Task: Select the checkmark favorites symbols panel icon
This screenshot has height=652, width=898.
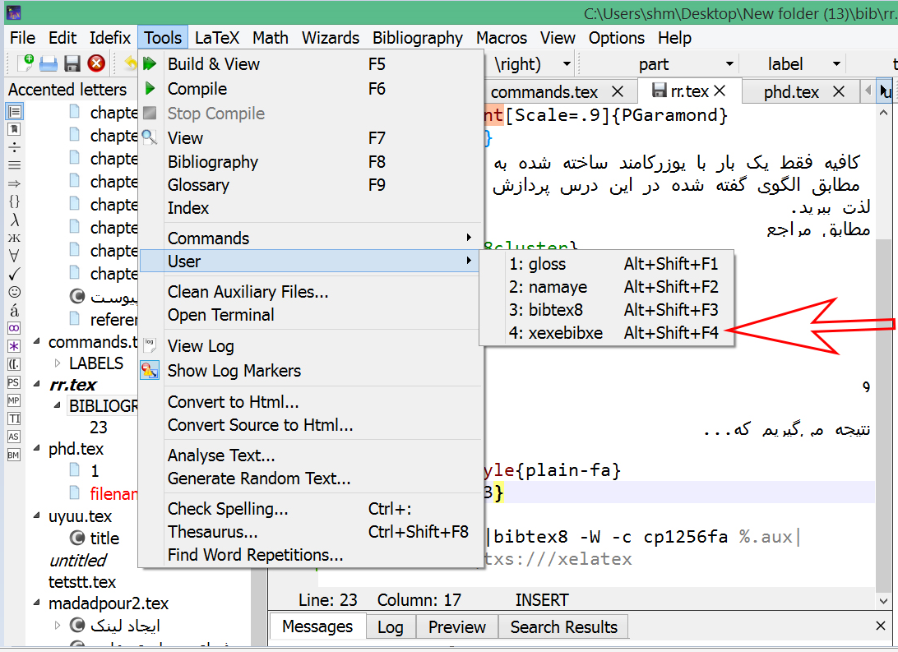Action: click(14, 273)
